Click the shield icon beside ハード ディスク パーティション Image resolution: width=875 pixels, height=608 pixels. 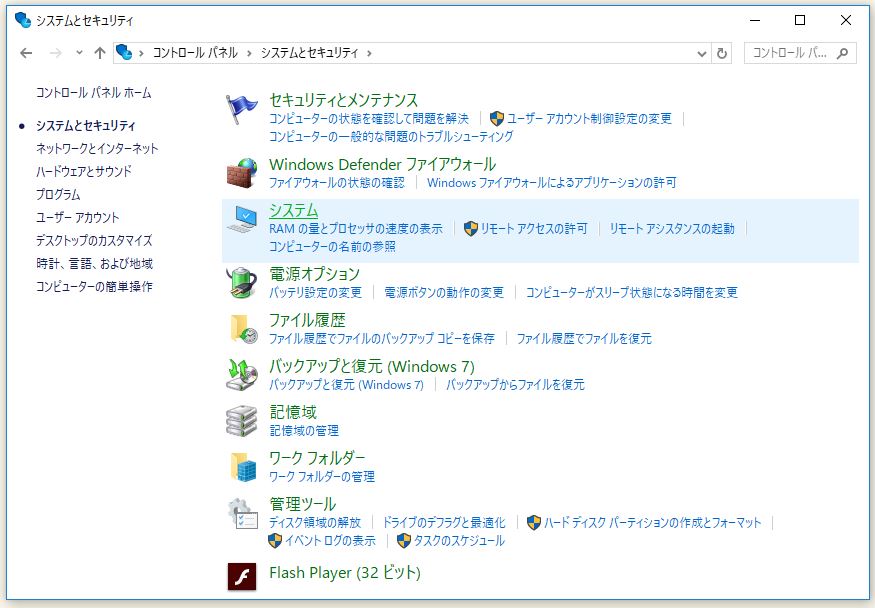[x=534, y=522]
